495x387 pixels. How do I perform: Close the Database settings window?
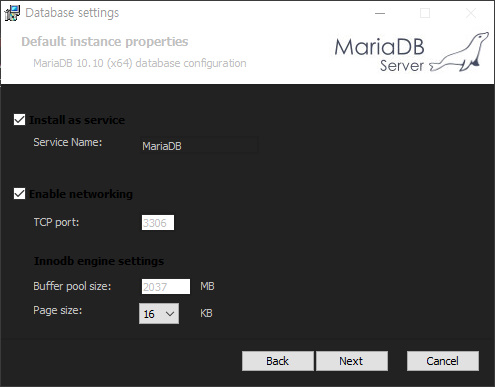tap(471, 13)
